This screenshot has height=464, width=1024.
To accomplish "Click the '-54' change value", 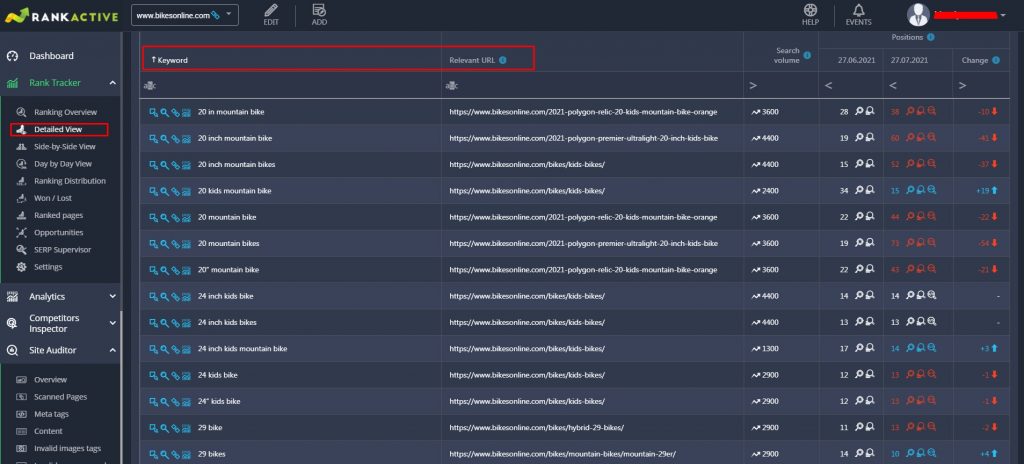I will click(x=984, y=243).
